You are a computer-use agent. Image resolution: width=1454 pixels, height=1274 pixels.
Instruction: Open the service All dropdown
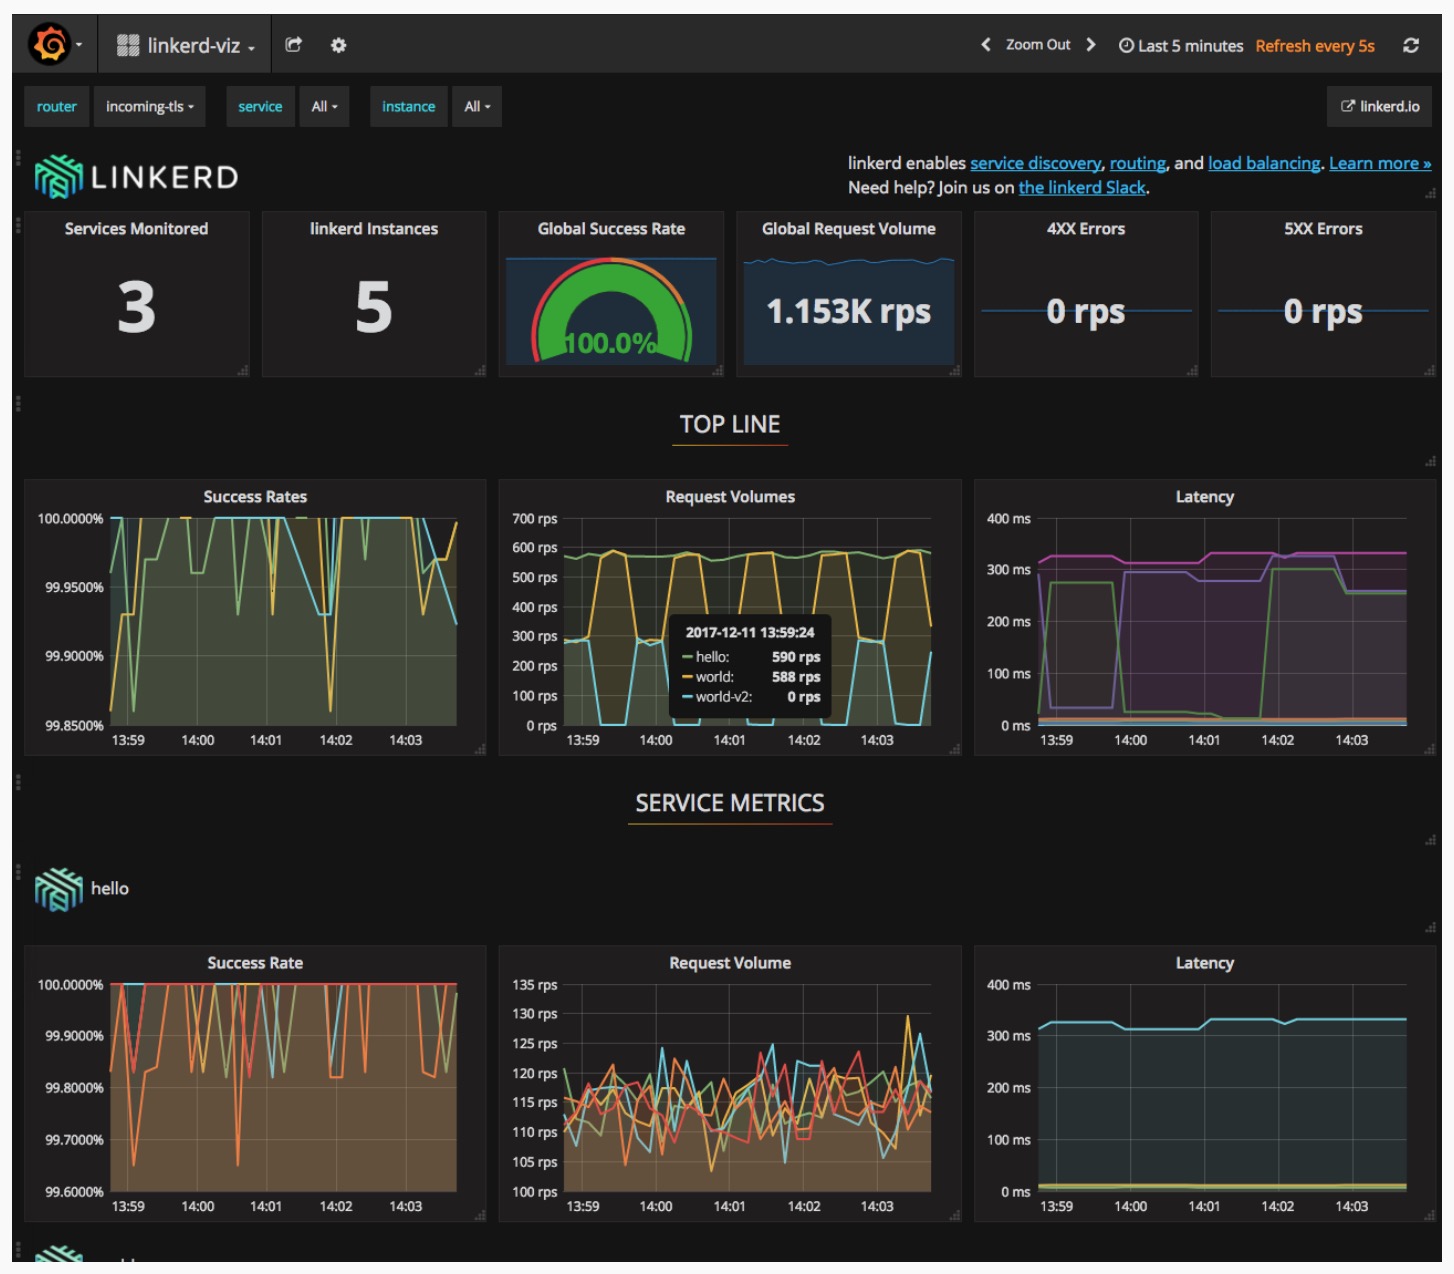pyautogui.click(x=324, y=107)
